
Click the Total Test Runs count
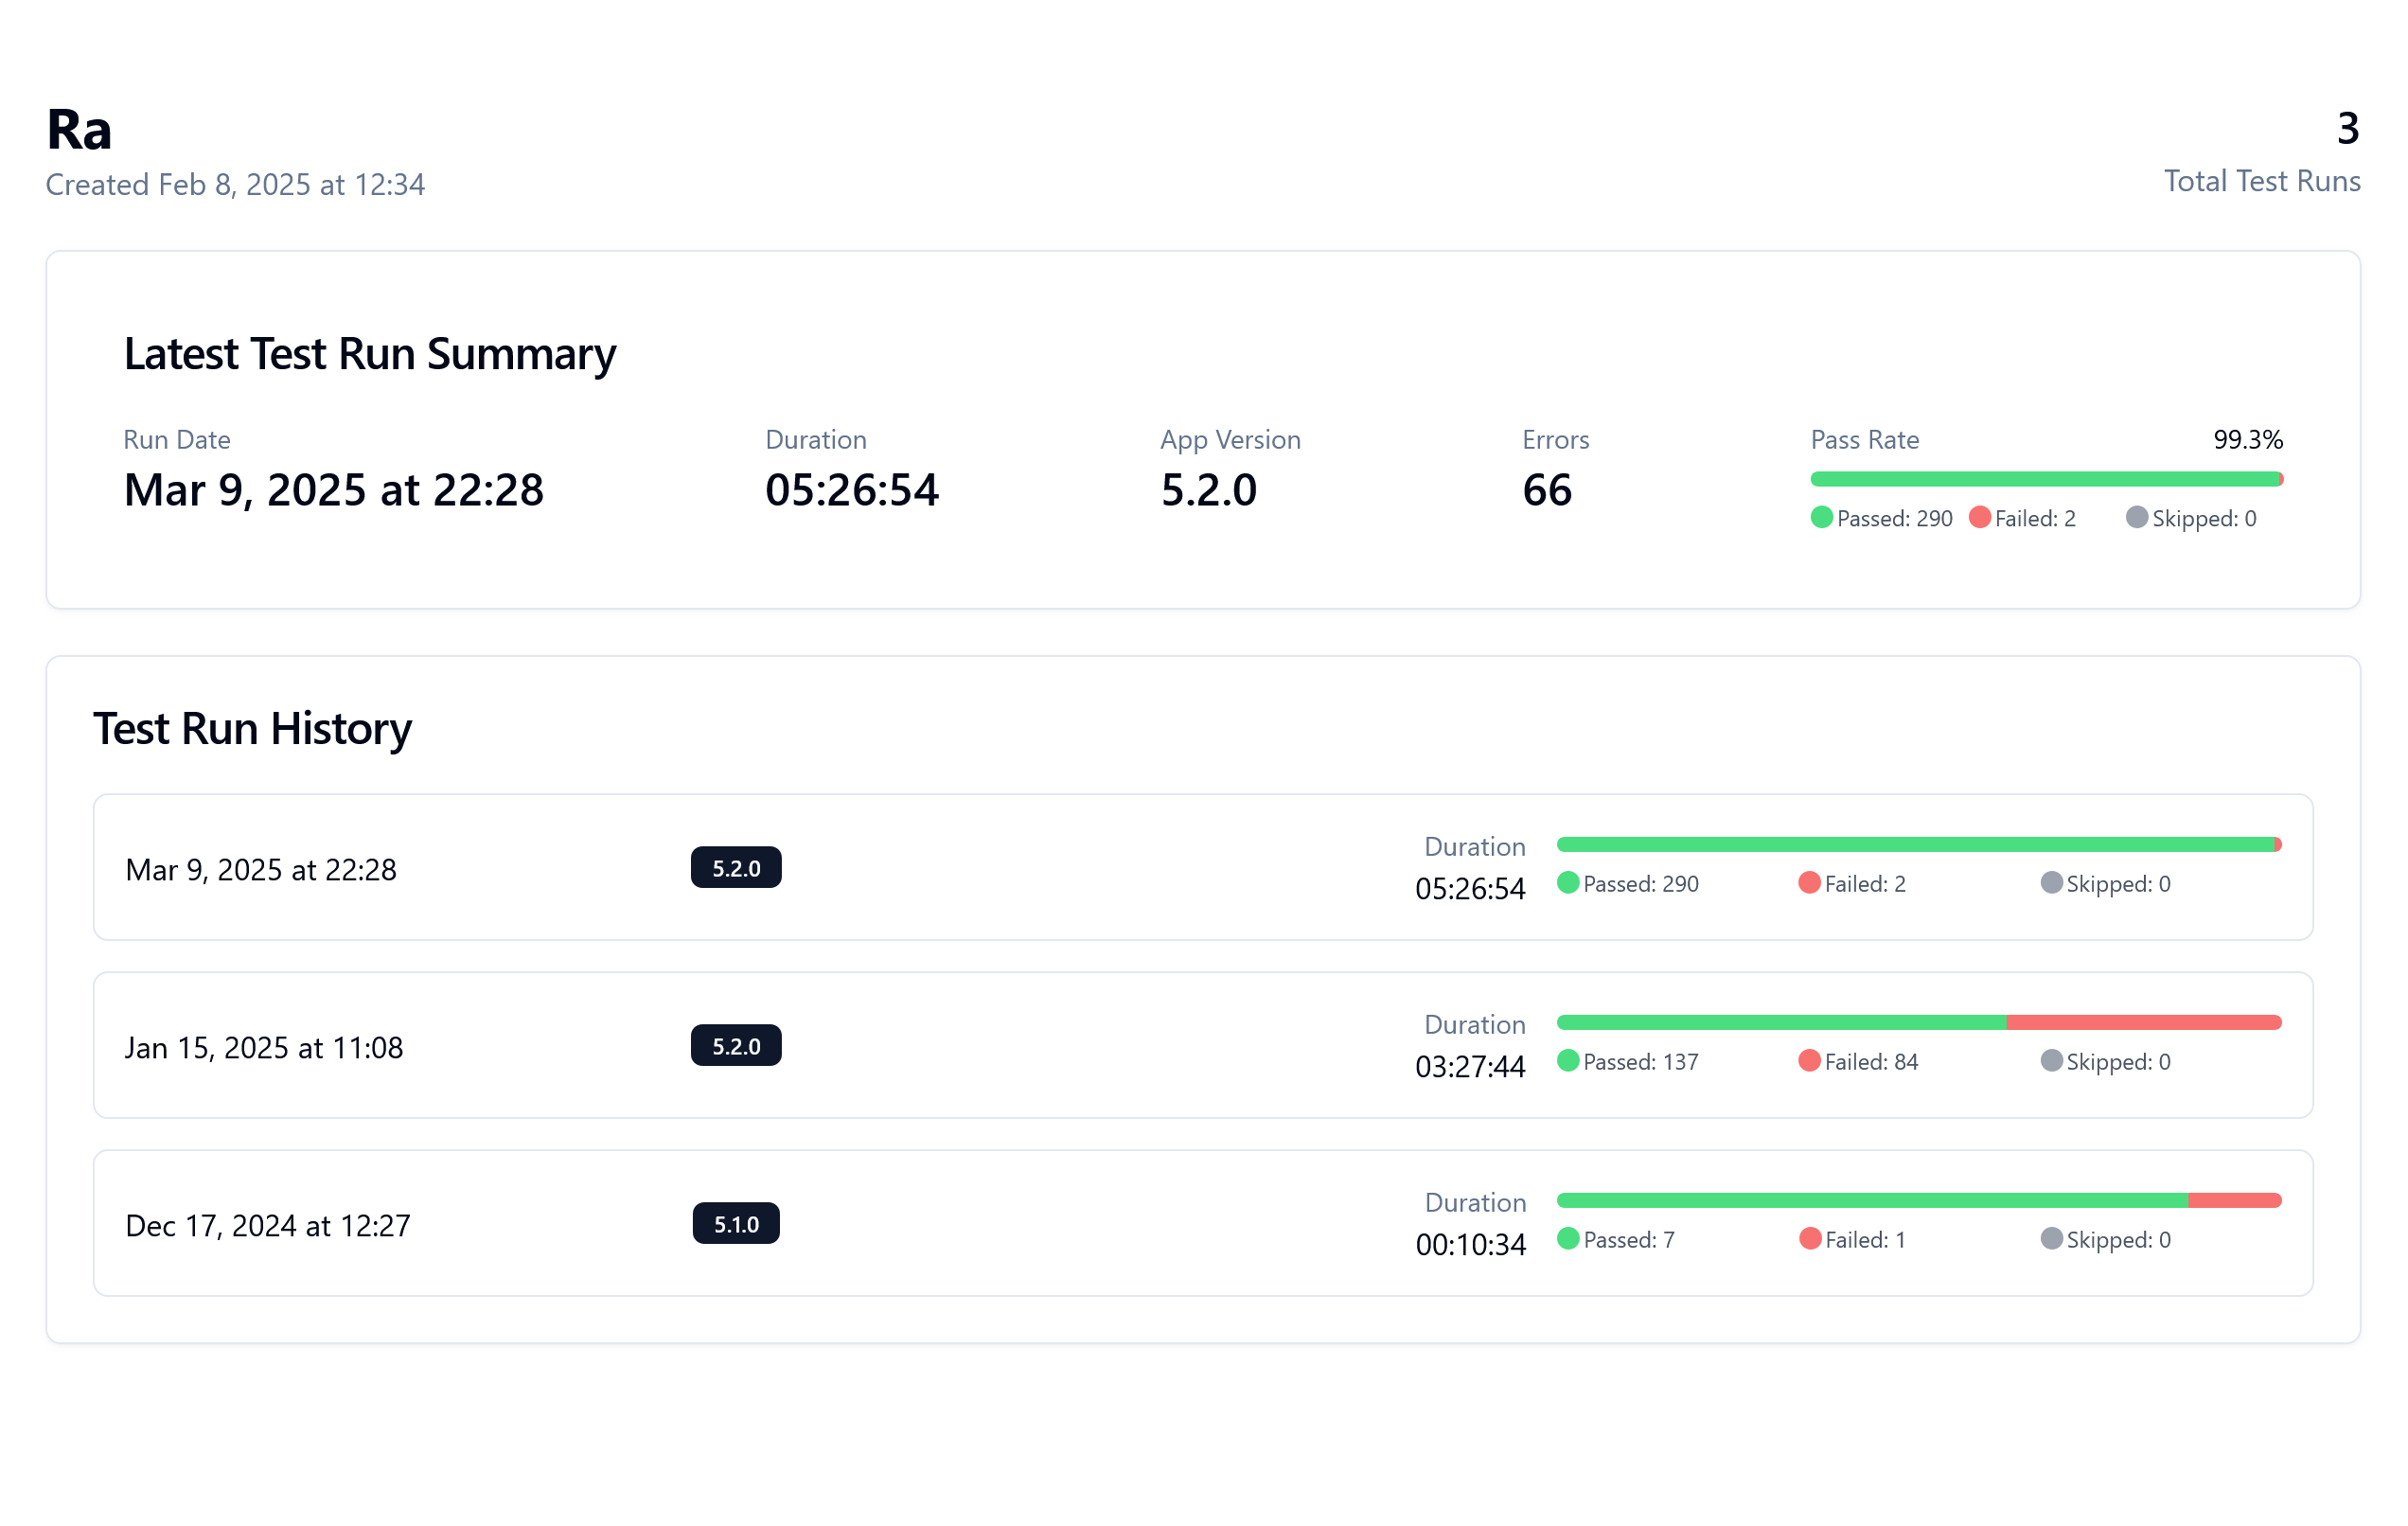click(2347, 128)
